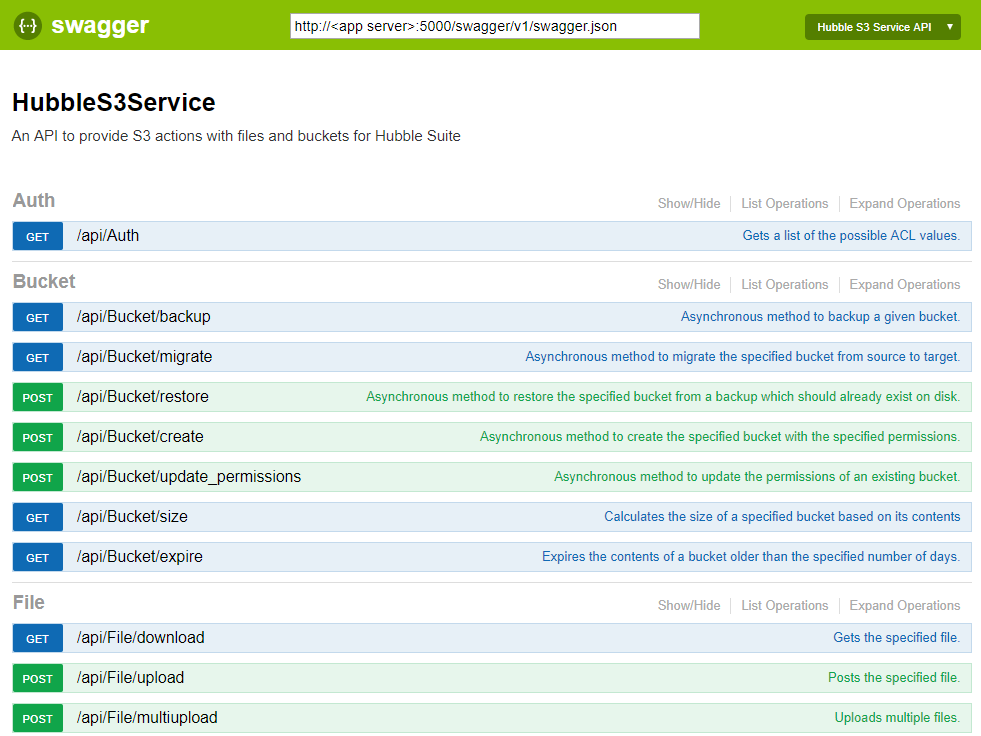Toggle Show/Hide for the File section
The width and height of the screenshot is (981, 736).
(x=688, y=606)
